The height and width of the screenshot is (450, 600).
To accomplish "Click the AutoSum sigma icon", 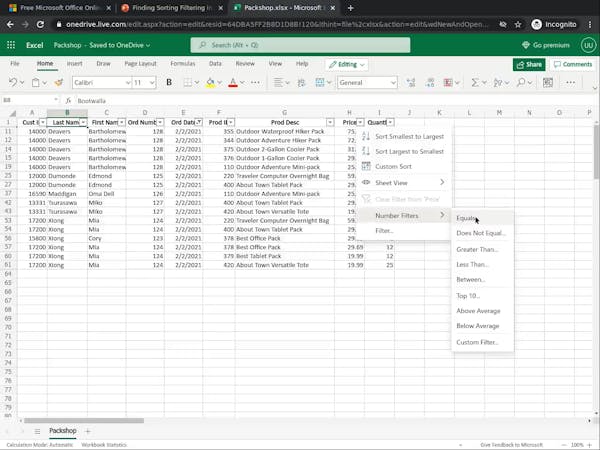I will [475, 82].
